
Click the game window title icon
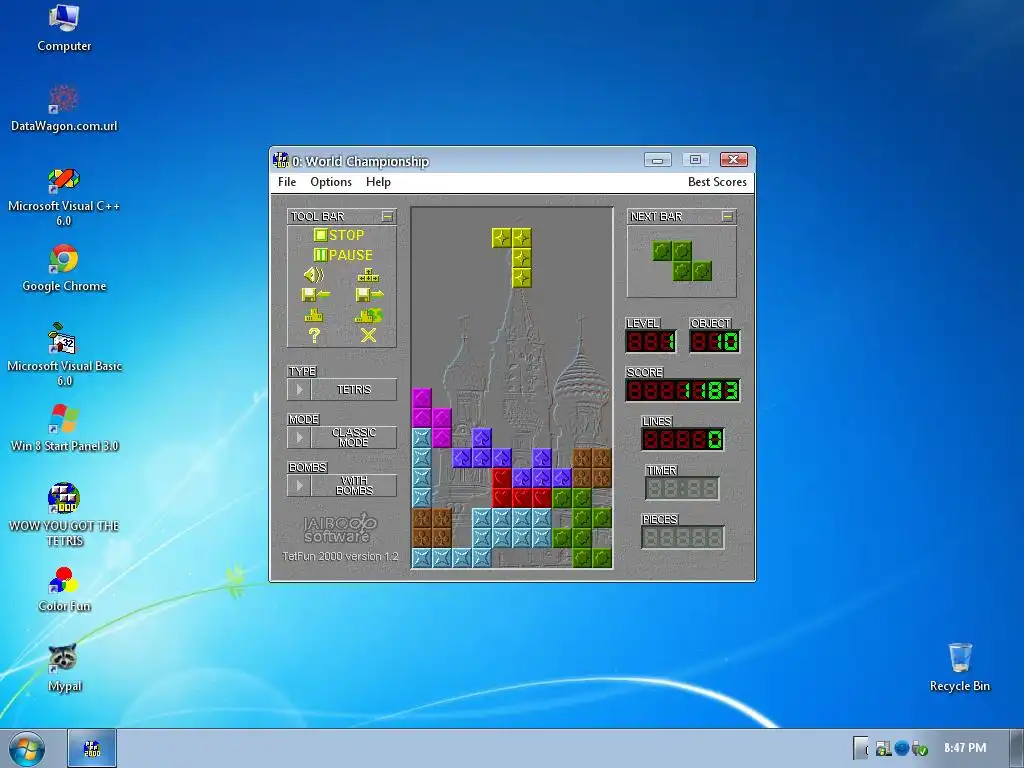coord(281,160)
